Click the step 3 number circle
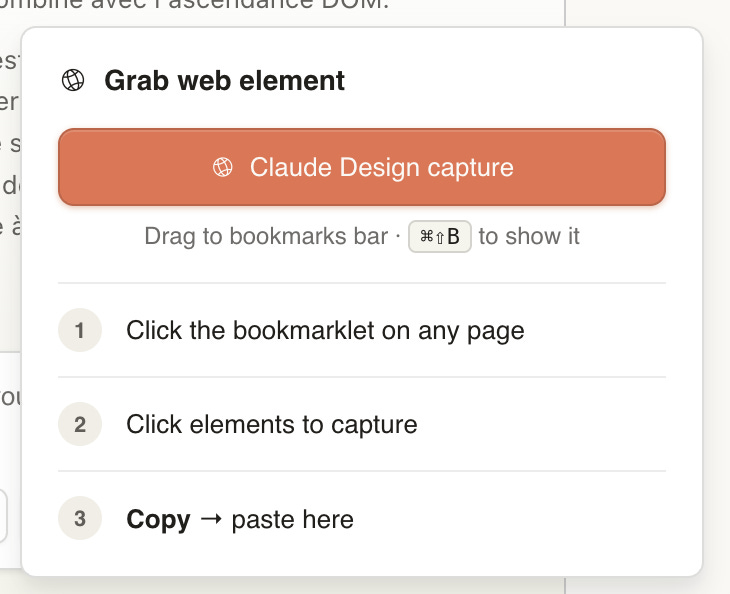The width and height of the screenshot is (730, 594). point(80,518)
